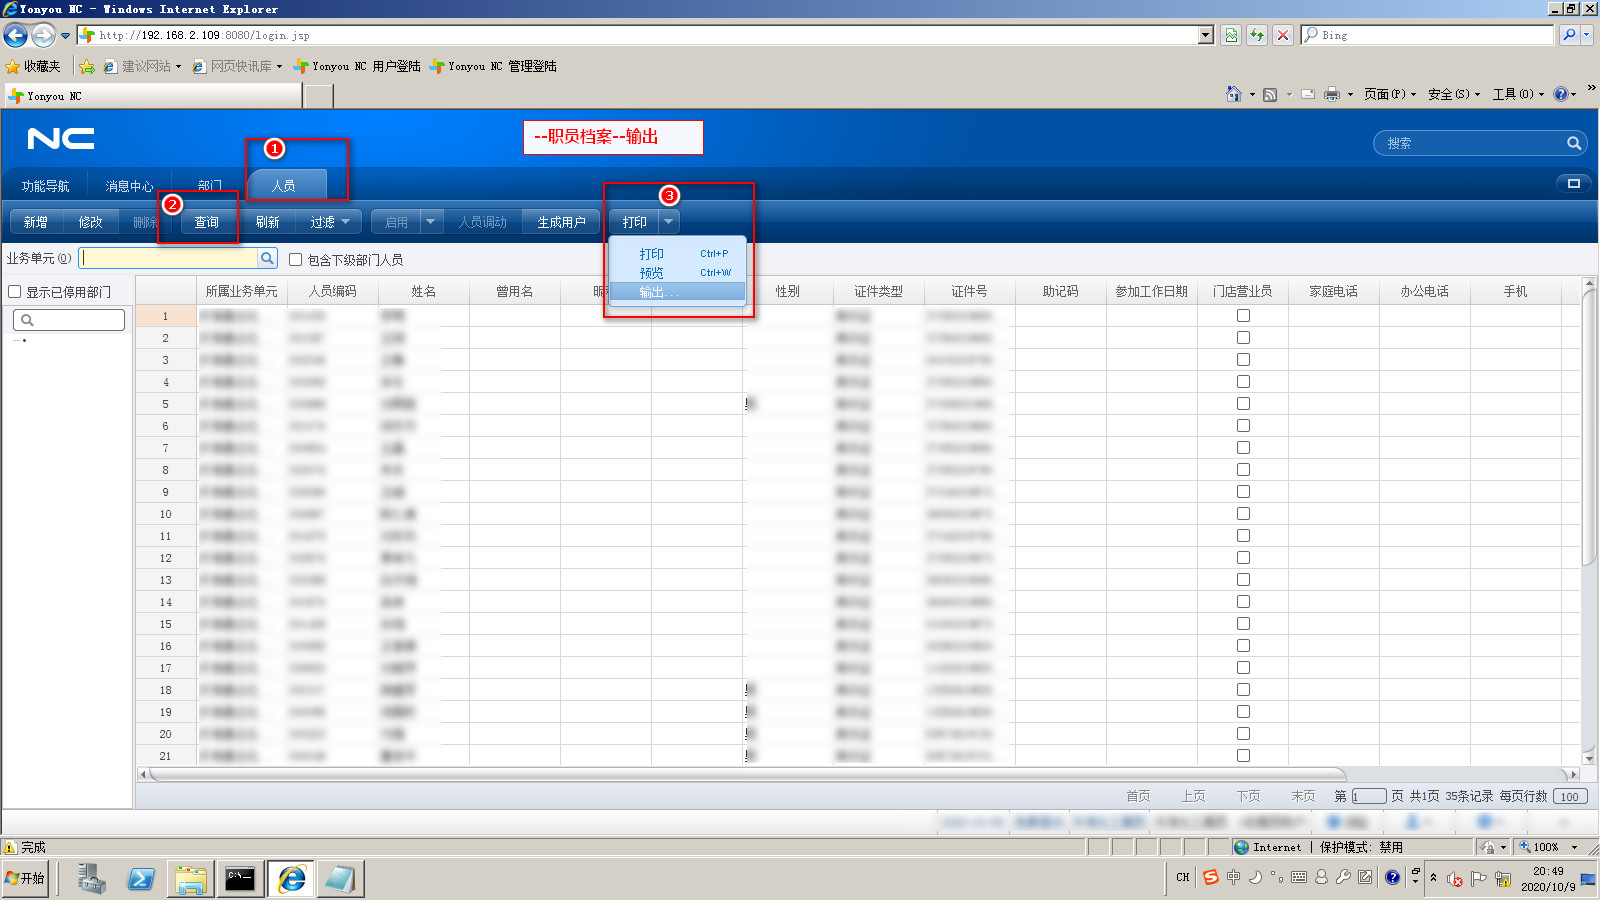The image size is (1600, 900).
Task: Click the 生成用户 button
Action: click(x=561, y=222)
